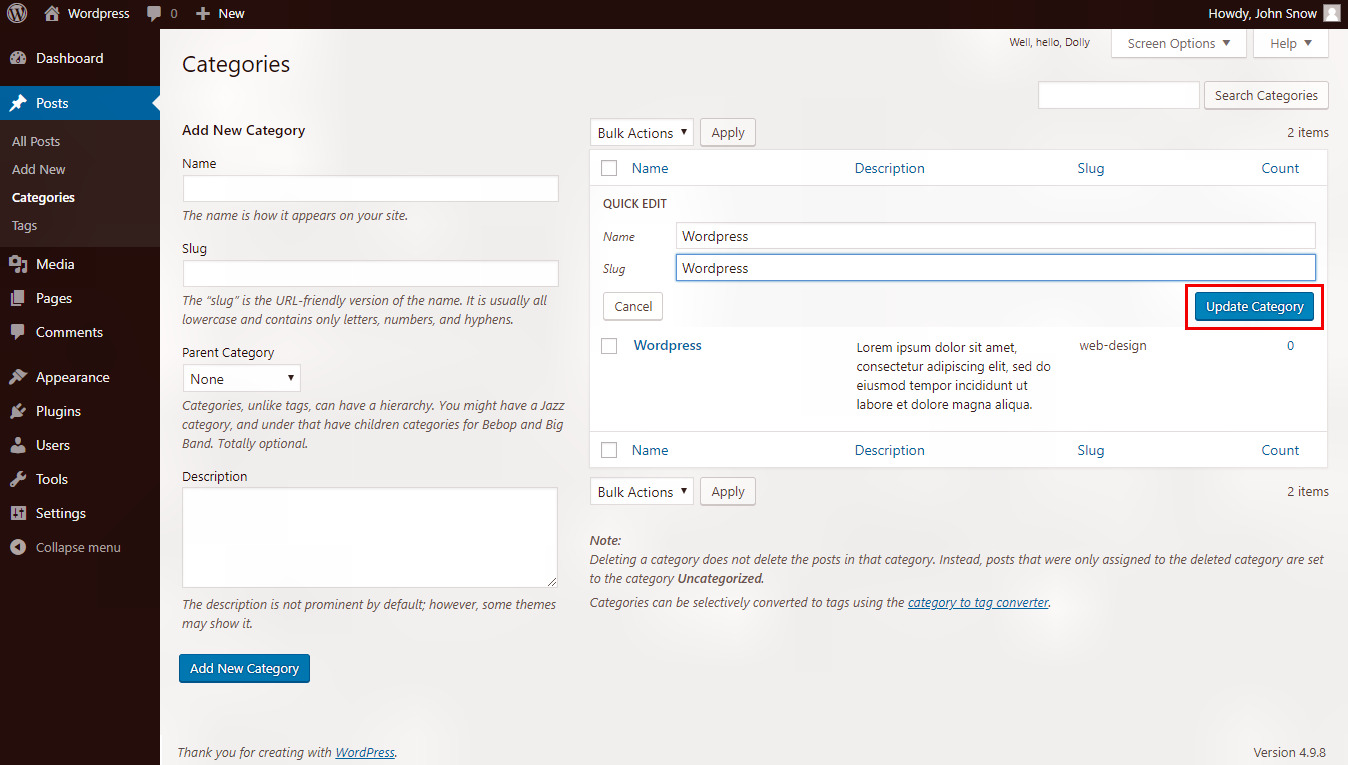Screen dimensions: 1348x765
Task: Open the category to tag converter link
Action: 978,602
